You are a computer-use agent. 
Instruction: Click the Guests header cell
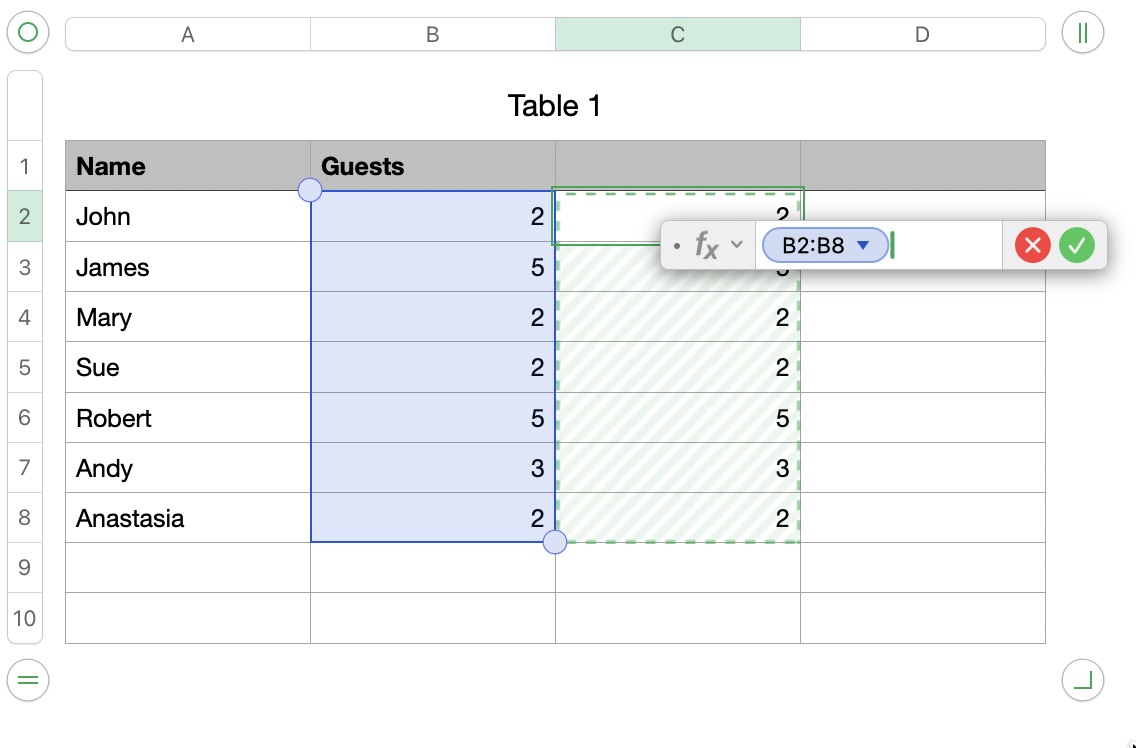pyautogui.click(x=432, y=166)
